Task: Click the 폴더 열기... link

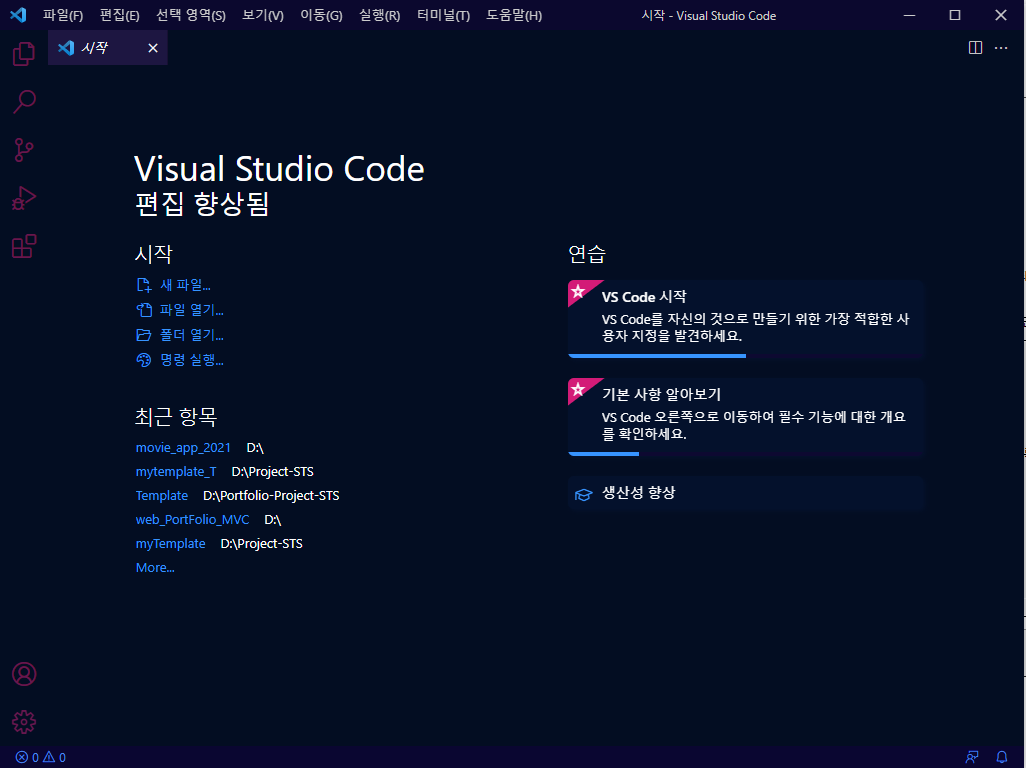Action: (192, 335)
